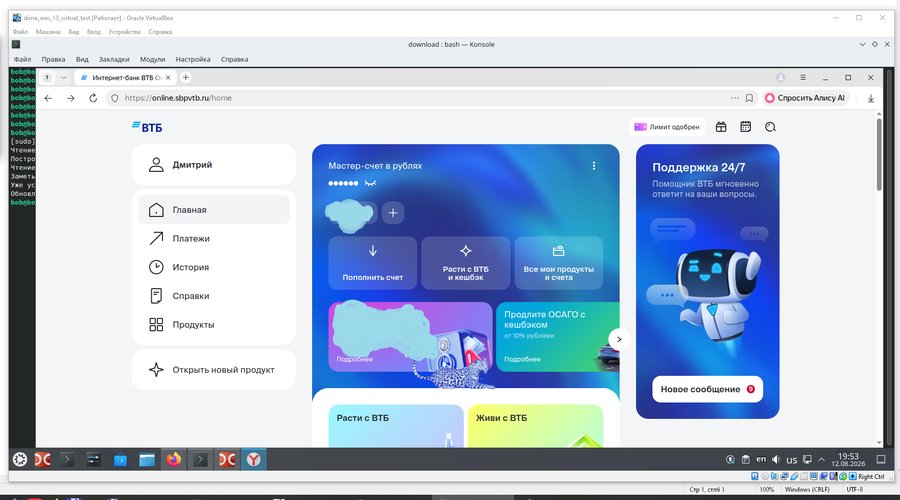This screenshot has width=900, height=500.
Task: Open Подробнее on the ОСАГО banner
Action: (x=522, y=359)
